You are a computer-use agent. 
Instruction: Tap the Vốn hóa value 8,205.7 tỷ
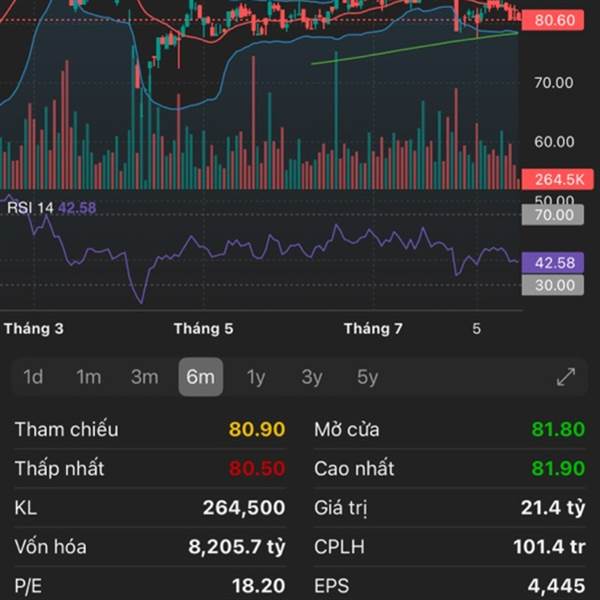(237, 547)
